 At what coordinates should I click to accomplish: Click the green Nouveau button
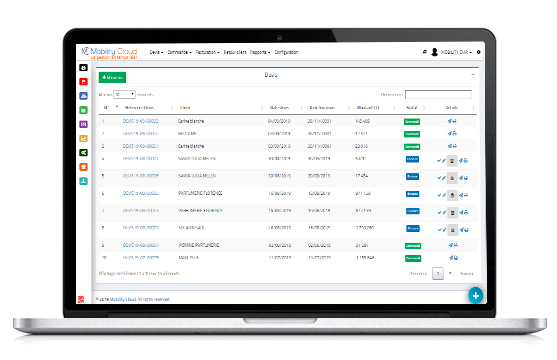pyautogui.click(x=112, y=77)
